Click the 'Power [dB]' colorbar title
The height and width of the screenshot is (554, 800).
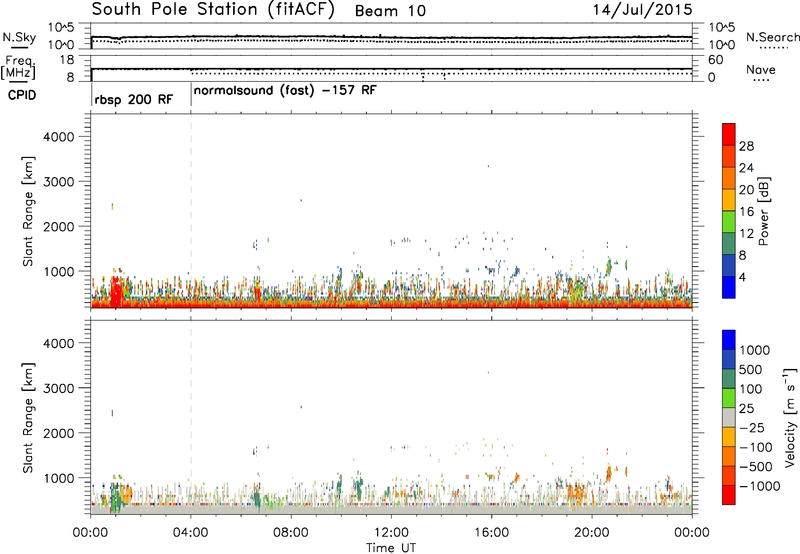(x=763, y=211)
